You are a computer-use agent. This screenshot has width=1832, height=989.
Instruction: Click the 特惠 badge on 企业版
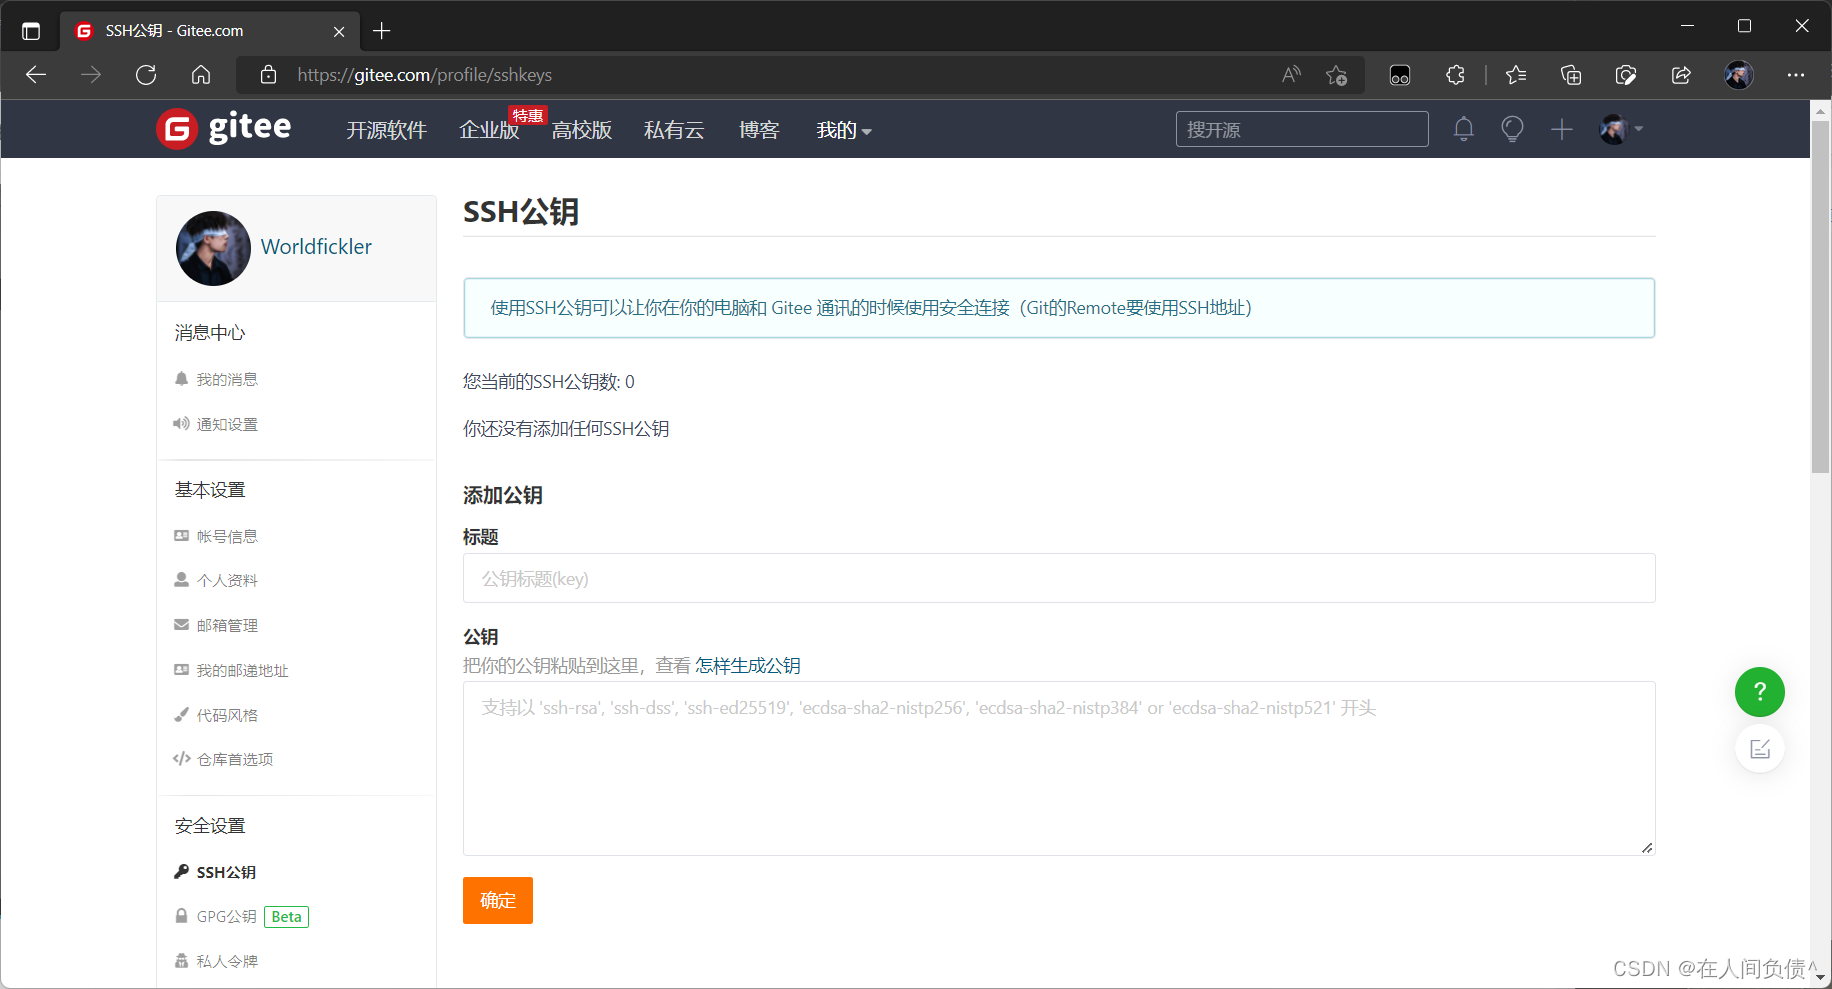(x=527, y=115)
